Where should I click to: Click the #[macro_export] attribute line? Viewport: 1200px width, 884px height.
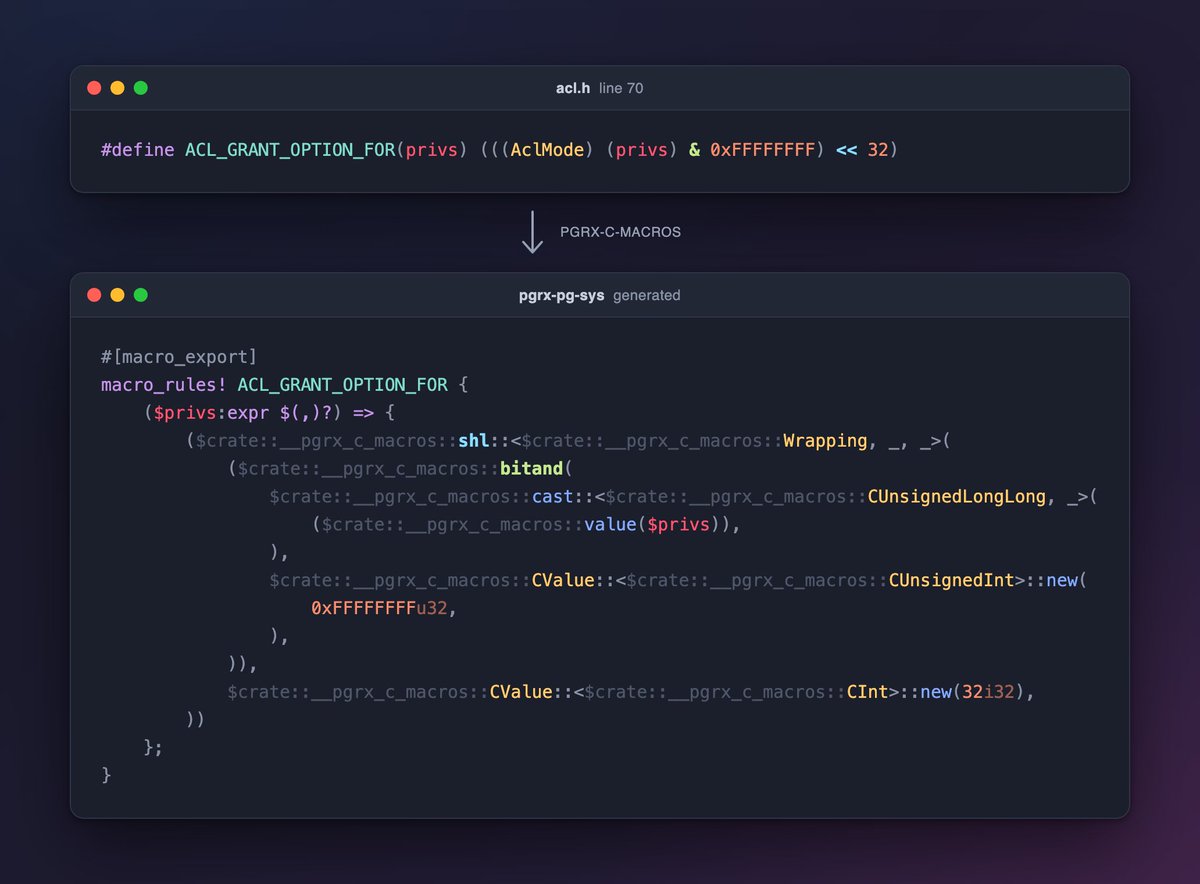click(179, 357)
